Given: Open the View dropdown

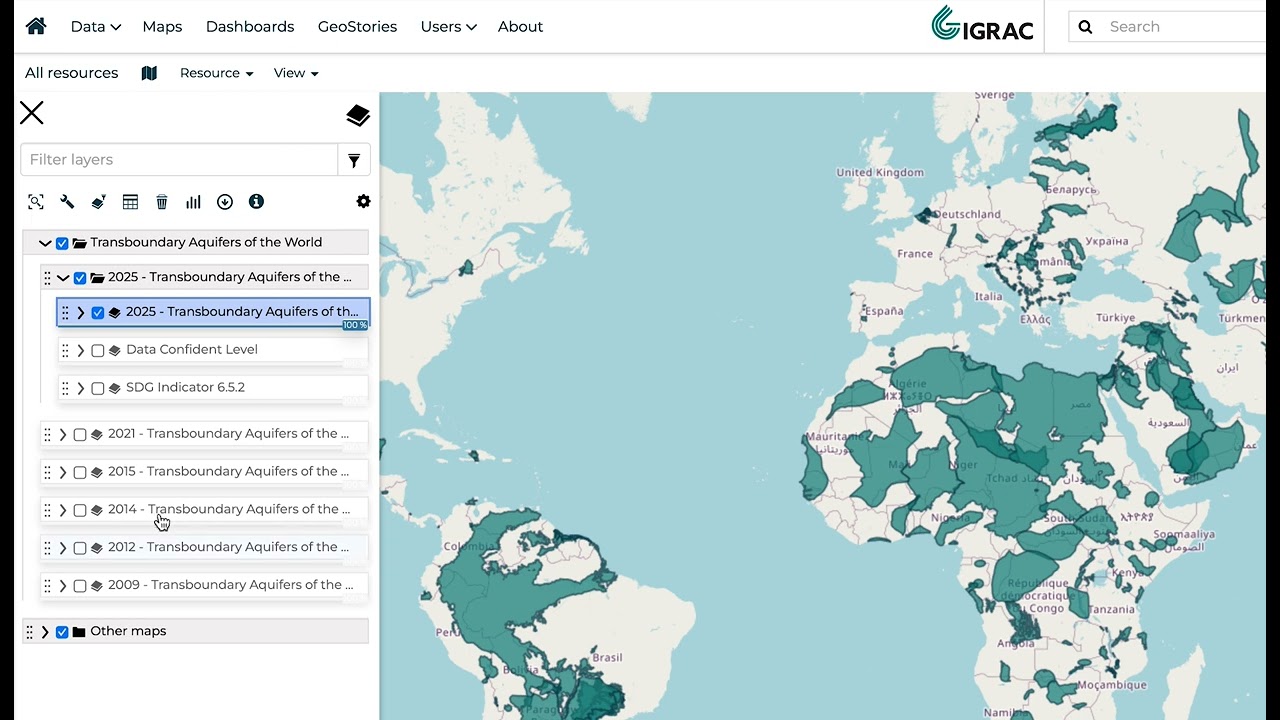Looking at the screenshot, I should tap(296, 73).
